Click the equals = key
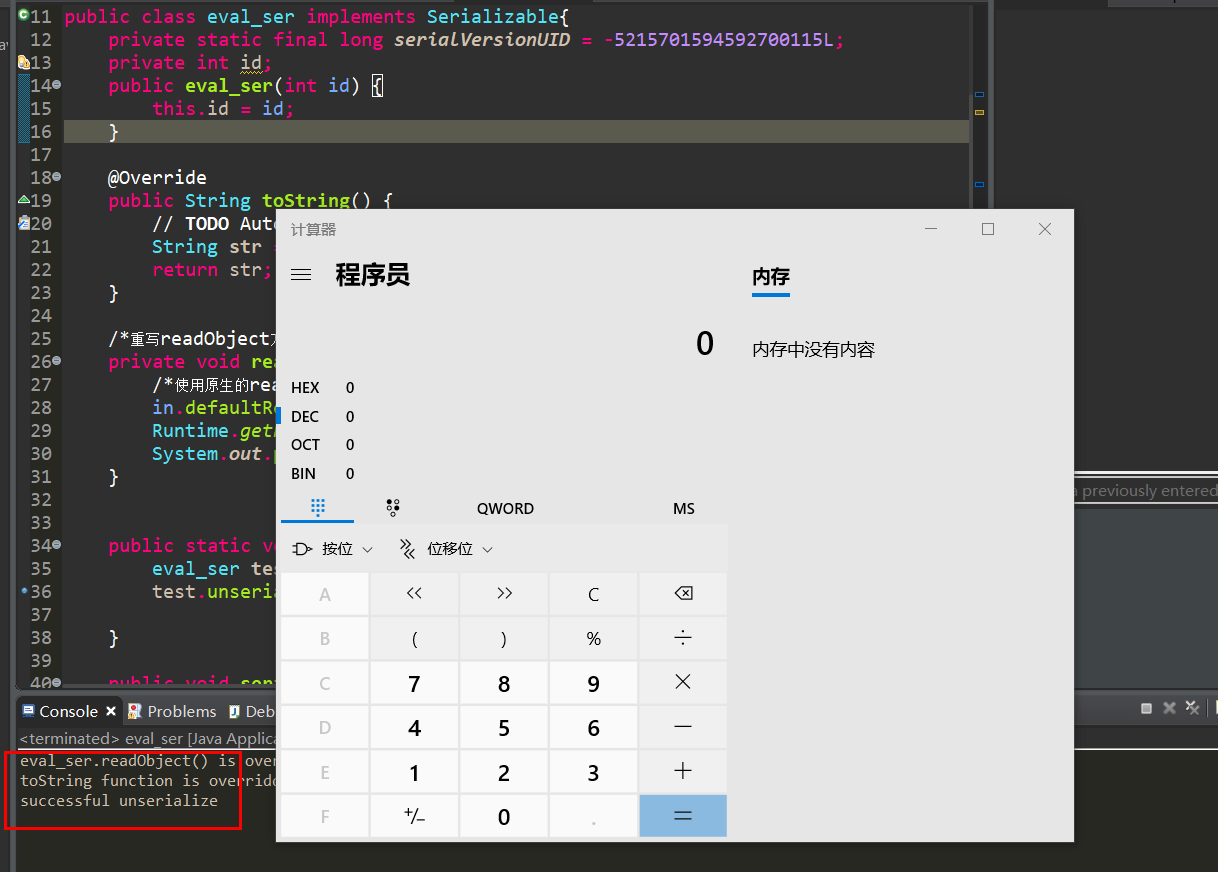Image resolution: width=1218 pixels, height=872 pixels. pos(683,816)
